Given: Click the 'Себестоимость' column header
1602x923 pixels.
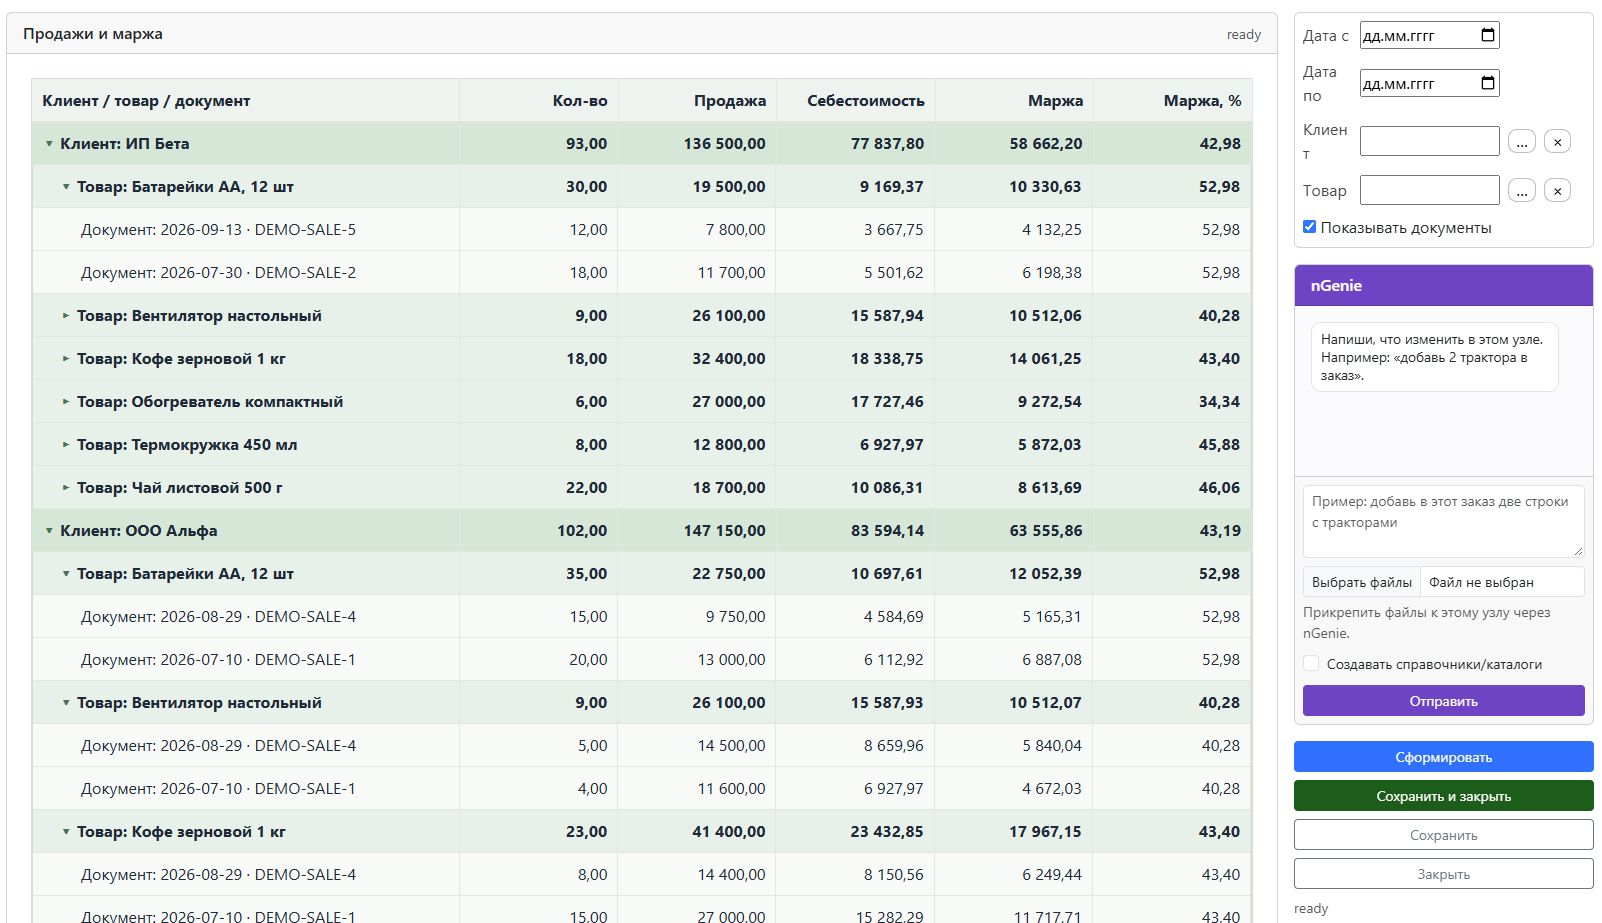Looking at the screenshot, I should coord(866,101).
